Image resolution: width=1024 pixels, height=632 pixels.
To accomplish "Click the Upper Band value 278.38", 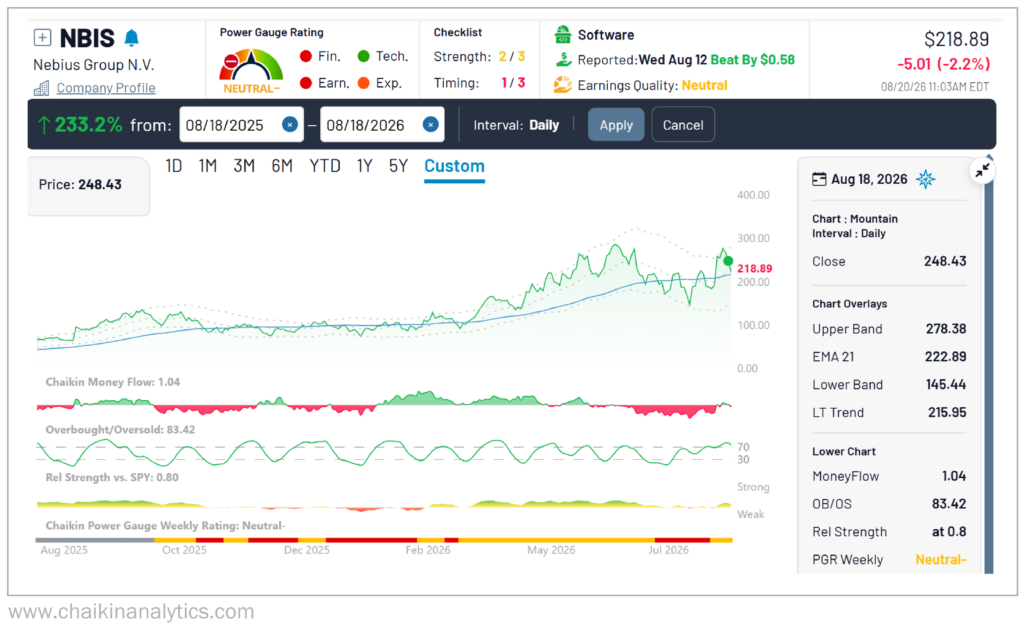I will (x=946, y=328).
